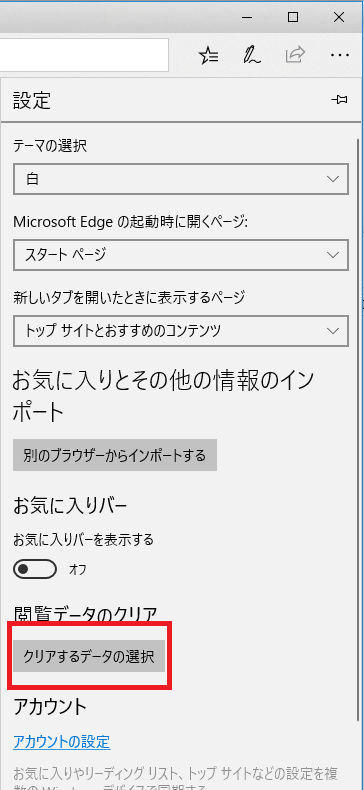Maximize the Edge window
The image size is (364, 790).
(292, 17)
